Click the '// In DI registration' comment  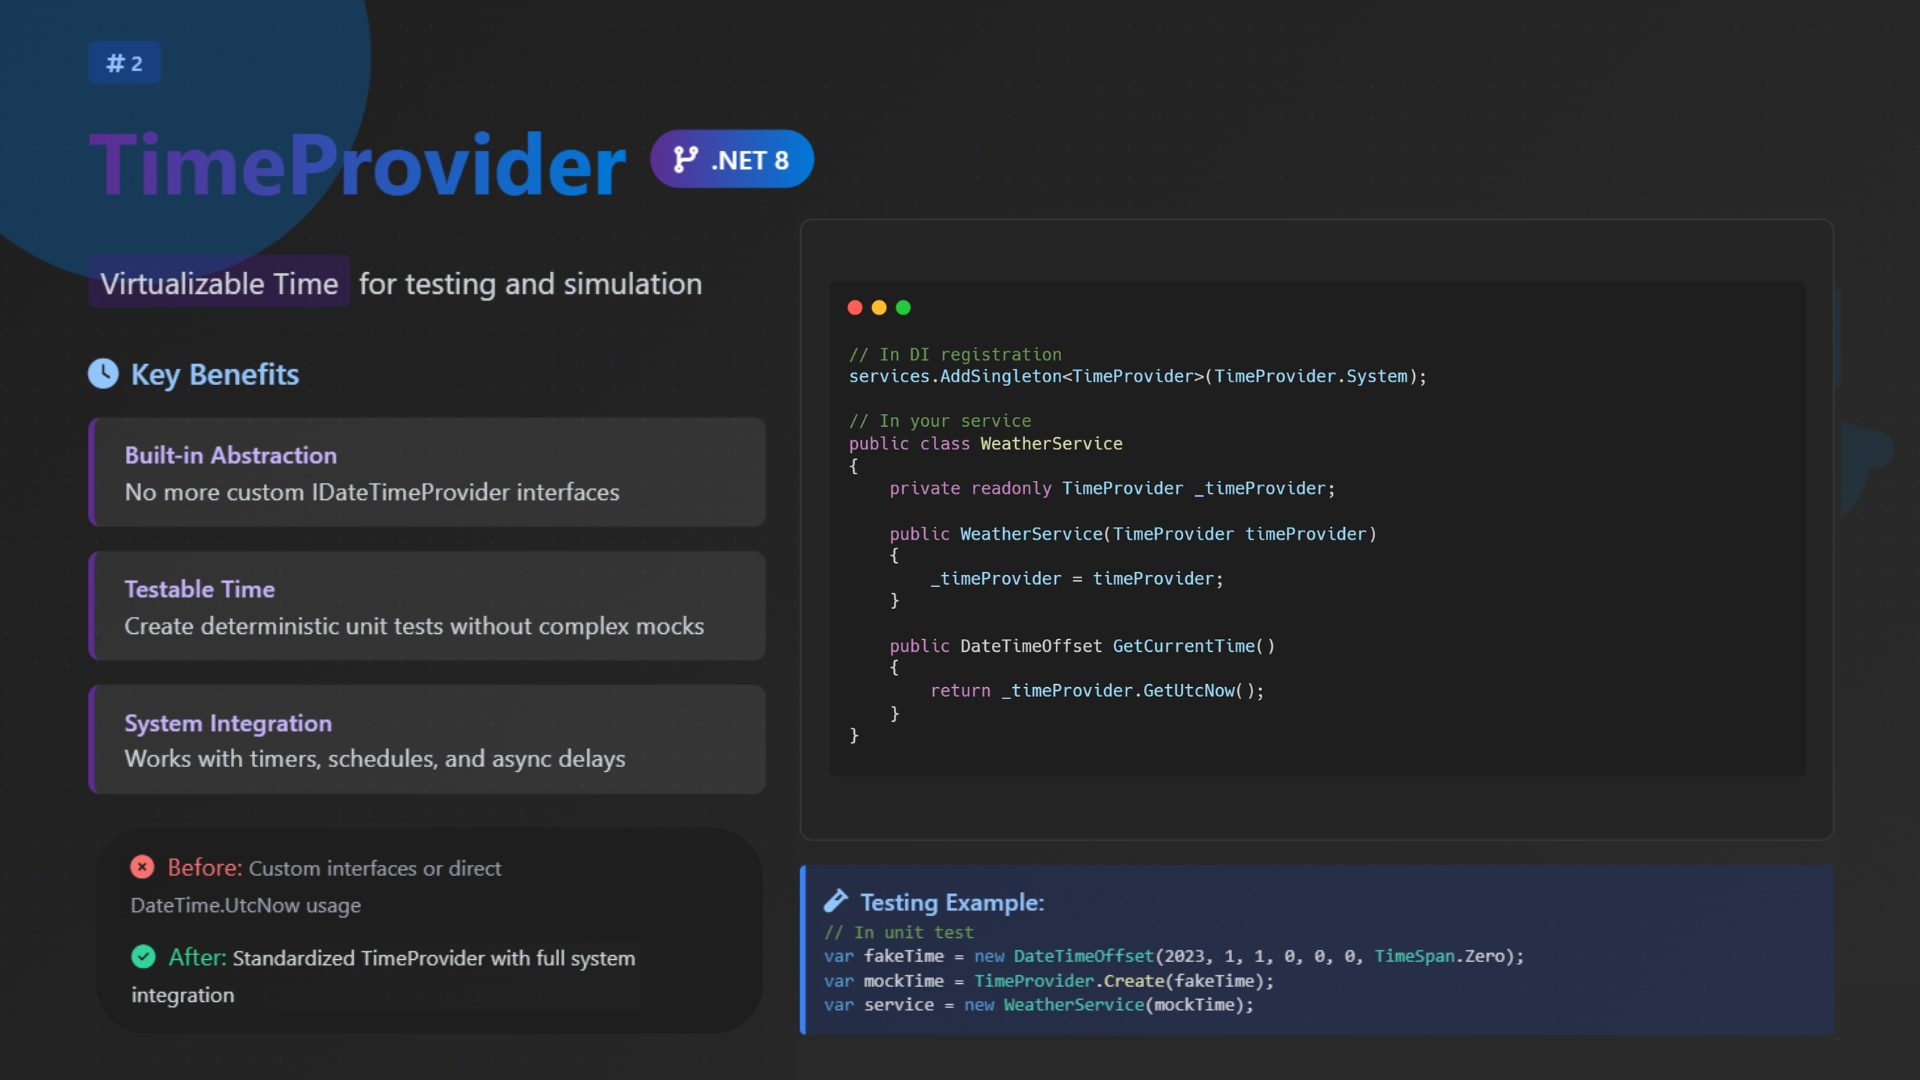coord(955,354)
